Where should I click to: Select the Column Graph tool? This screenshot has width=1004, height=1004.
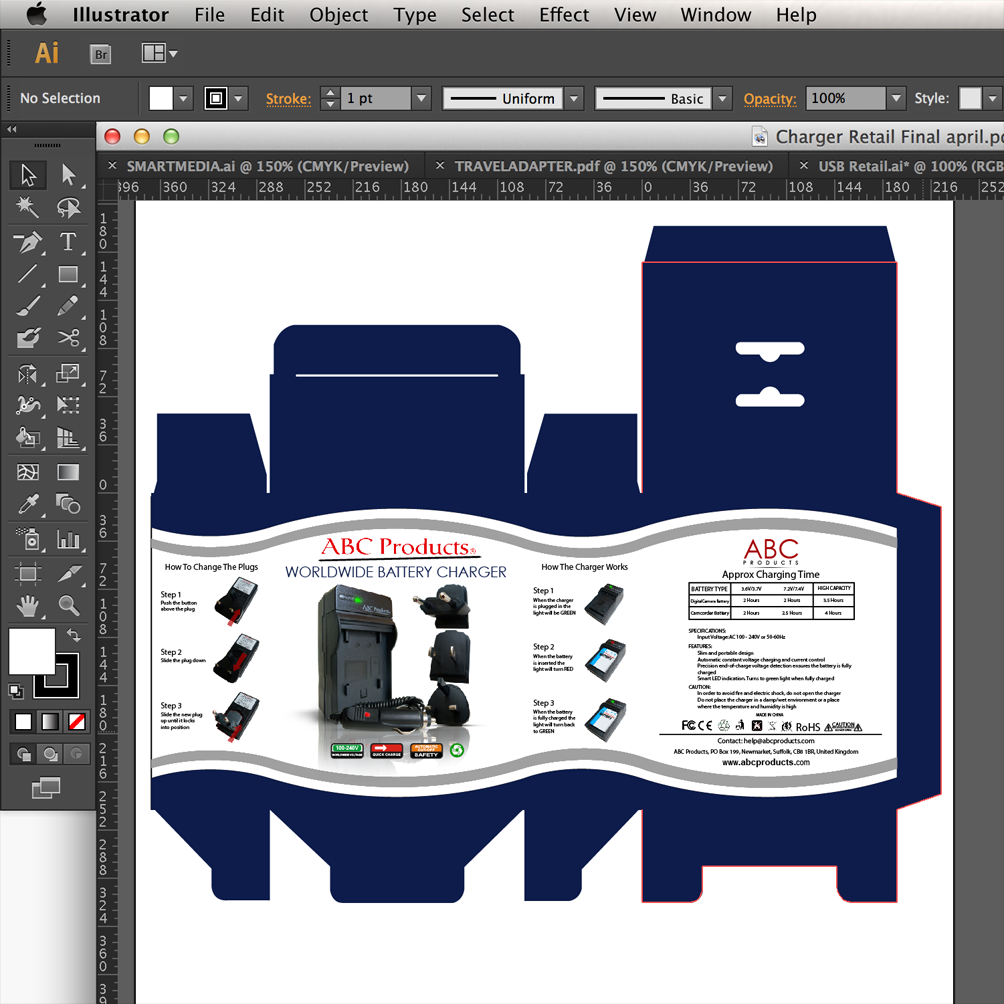pyautogui.click(x=69, y=539)
